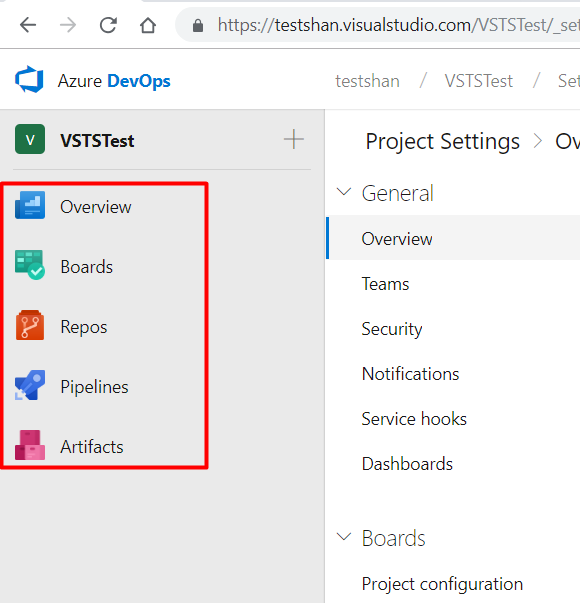
Task: Click the plus icon next to VSTSTest
Action: tap(294, 139)
